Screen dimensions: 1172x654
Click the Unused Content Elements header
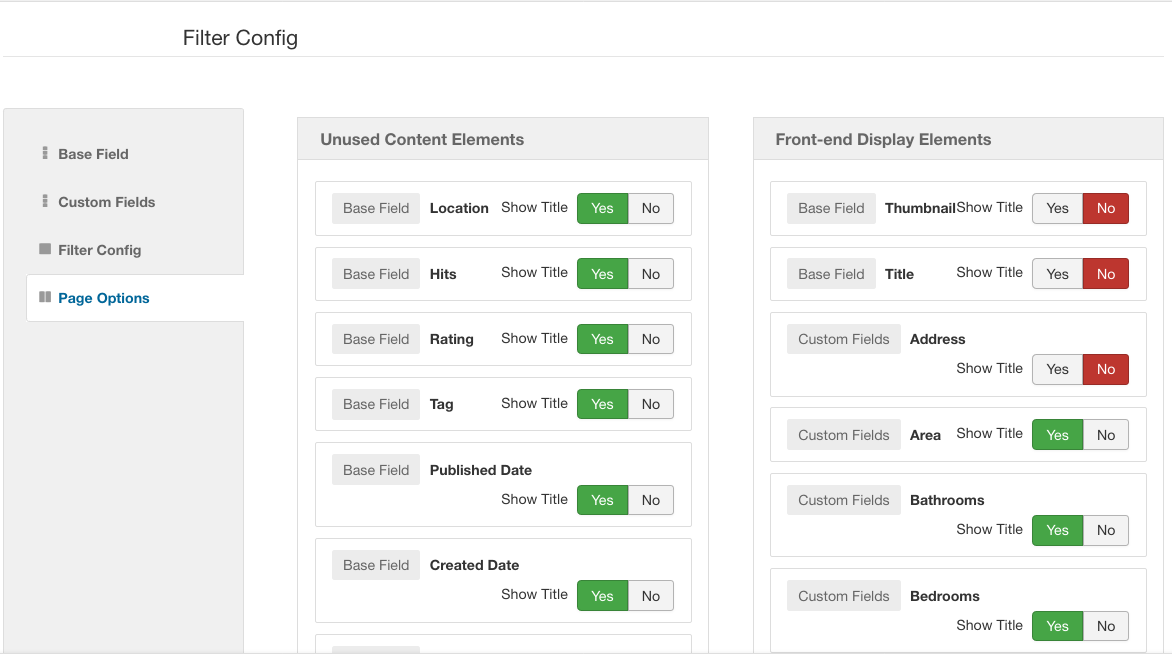422,140
